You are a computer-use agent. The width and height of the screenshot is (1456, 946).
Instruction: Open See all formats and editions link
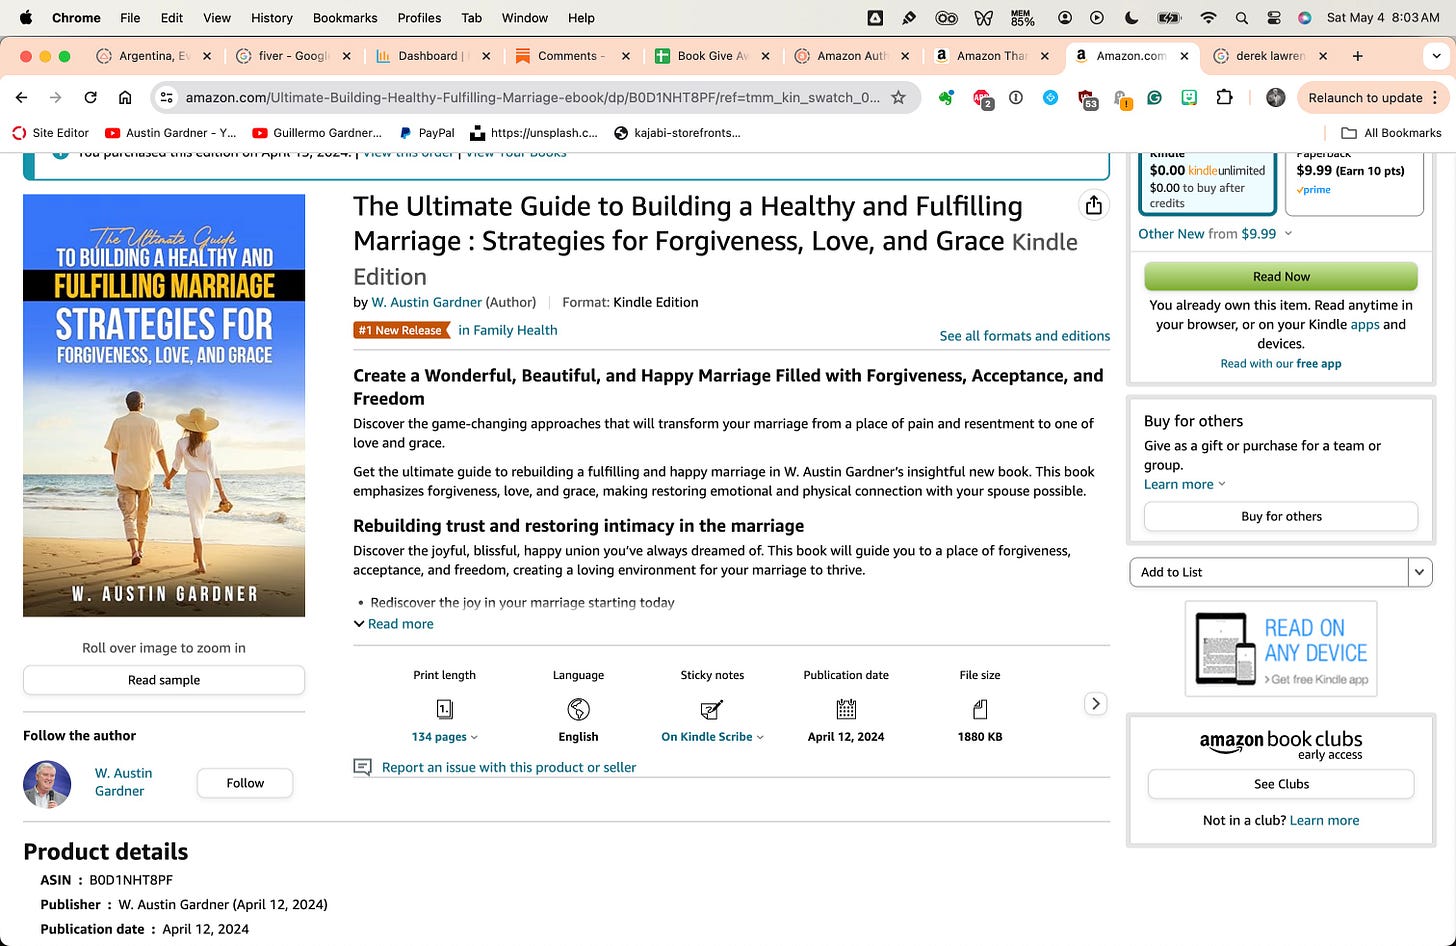1024,336
